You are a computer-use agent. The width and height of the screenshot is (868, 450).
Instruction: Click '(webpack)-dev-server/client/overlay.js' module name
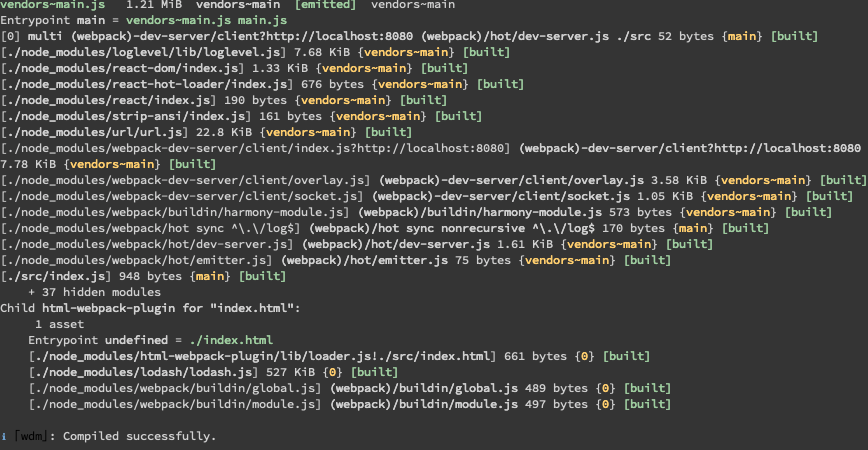(x=512, y=180)
